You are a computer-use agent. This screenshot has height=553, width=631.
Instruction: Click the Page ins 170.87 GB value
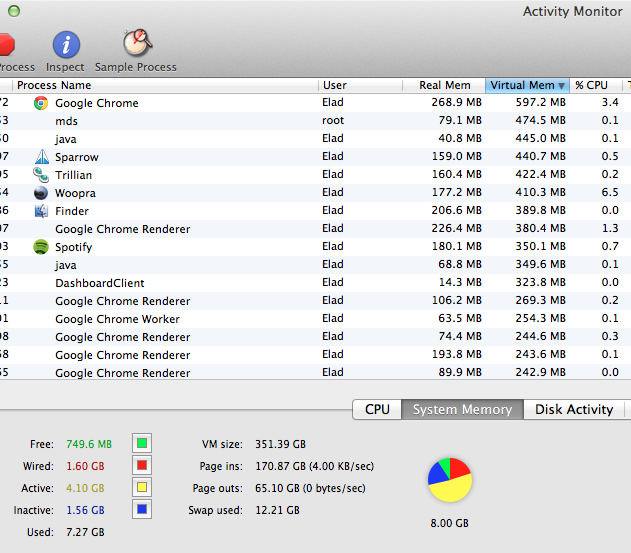(315, 466)
